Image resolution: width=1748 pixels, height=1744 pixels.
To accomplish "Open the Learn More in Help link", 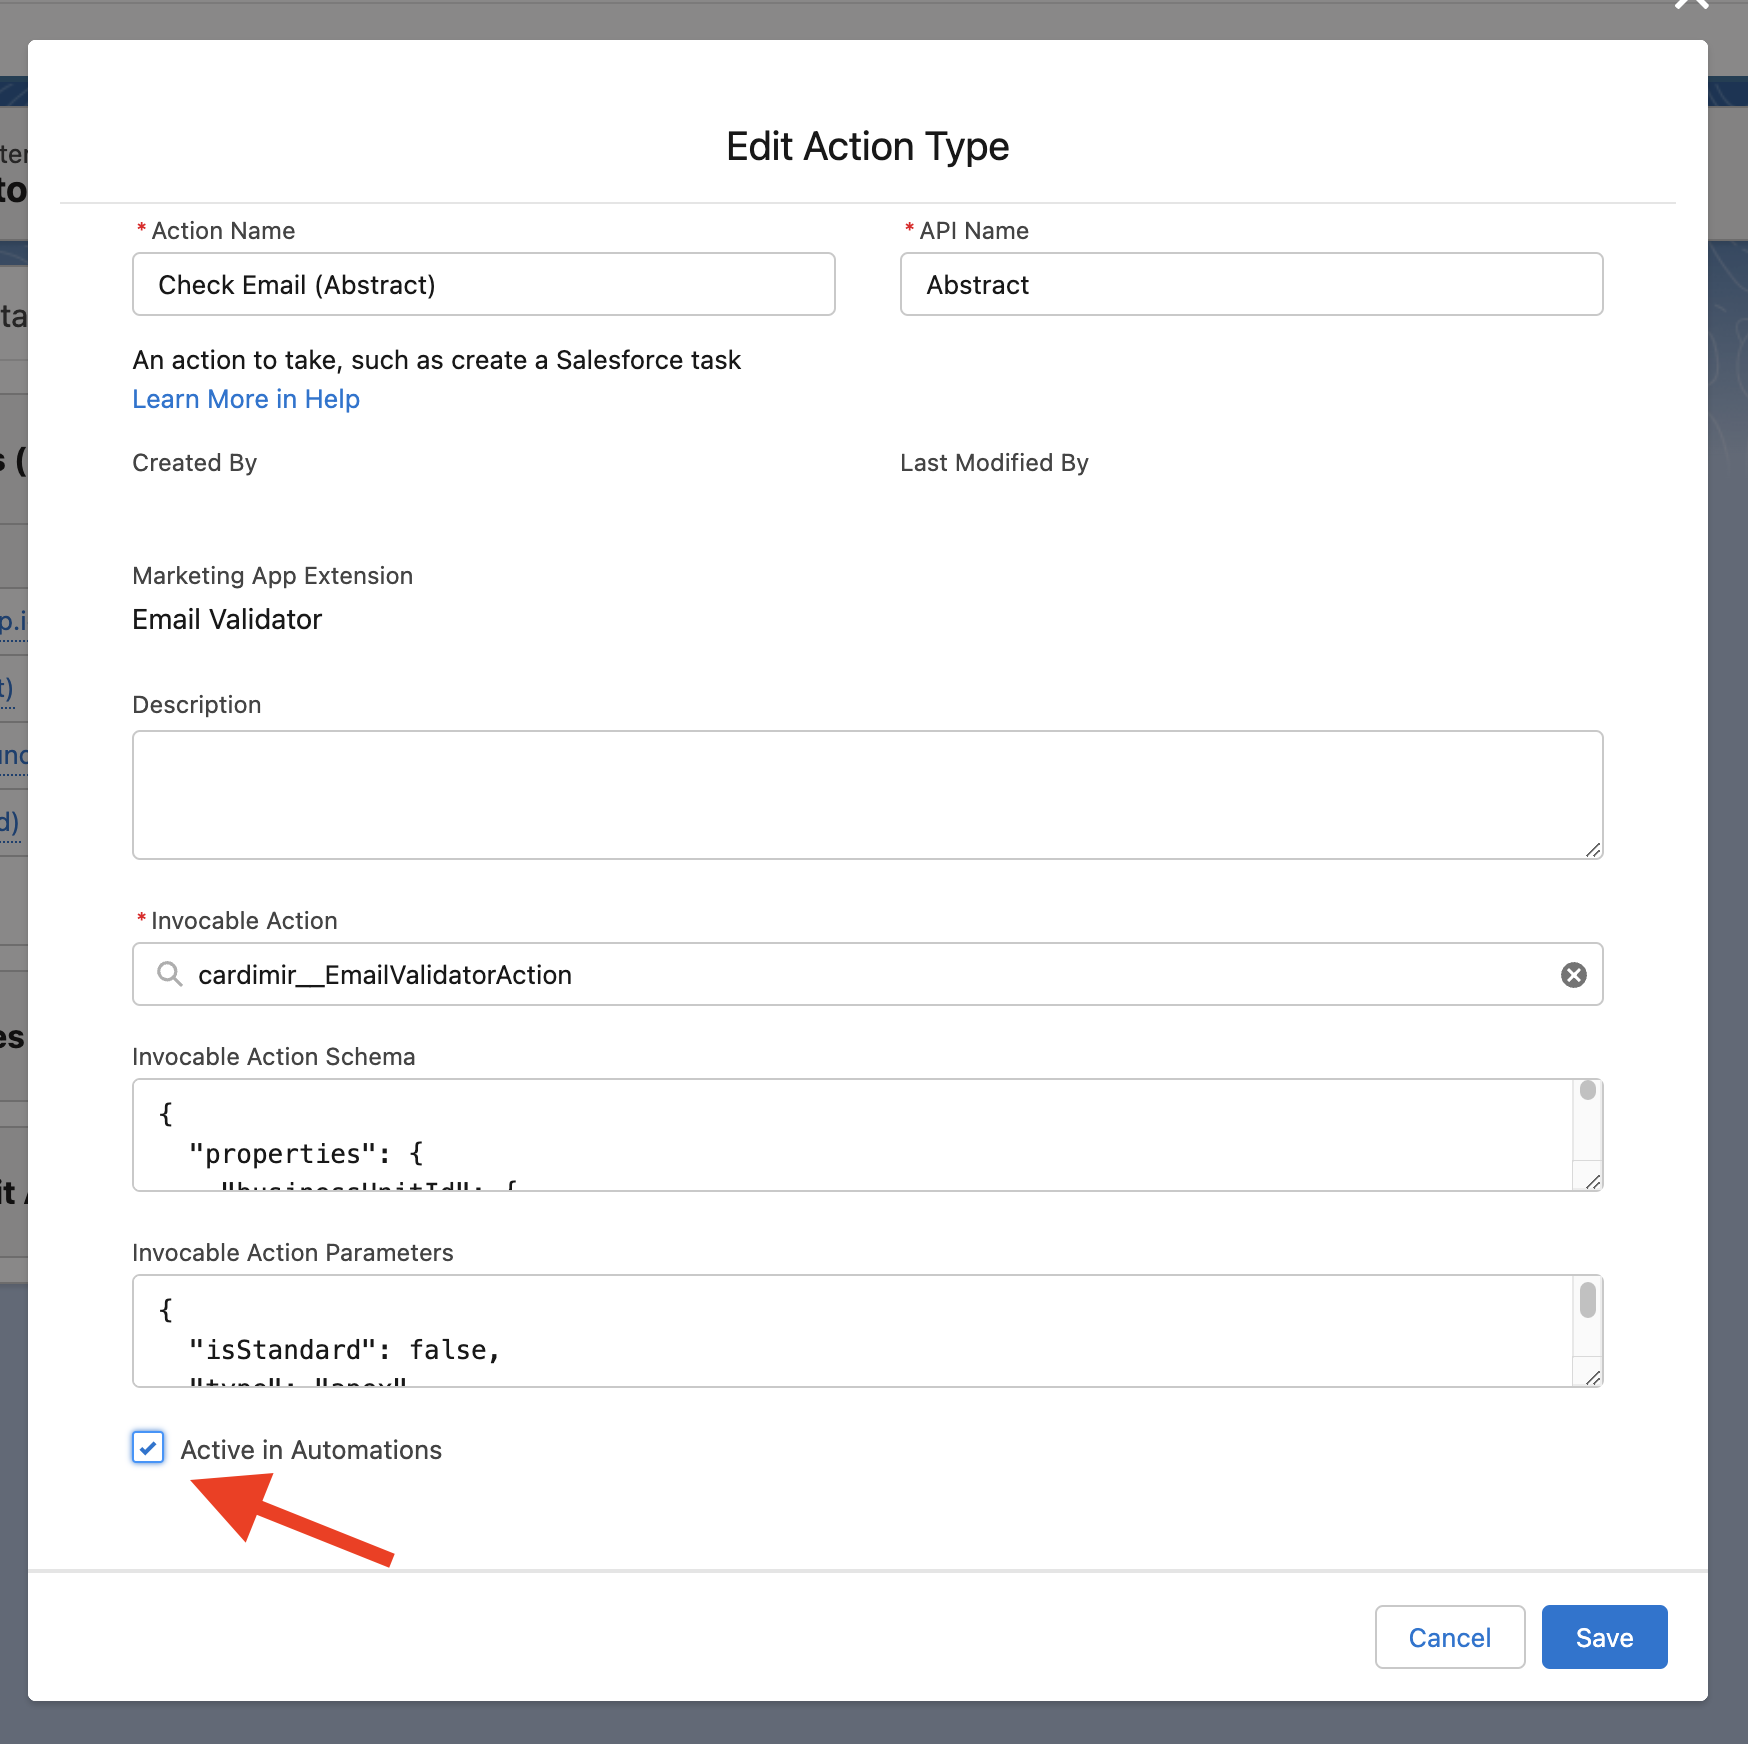I will click(x=245, y=399).
